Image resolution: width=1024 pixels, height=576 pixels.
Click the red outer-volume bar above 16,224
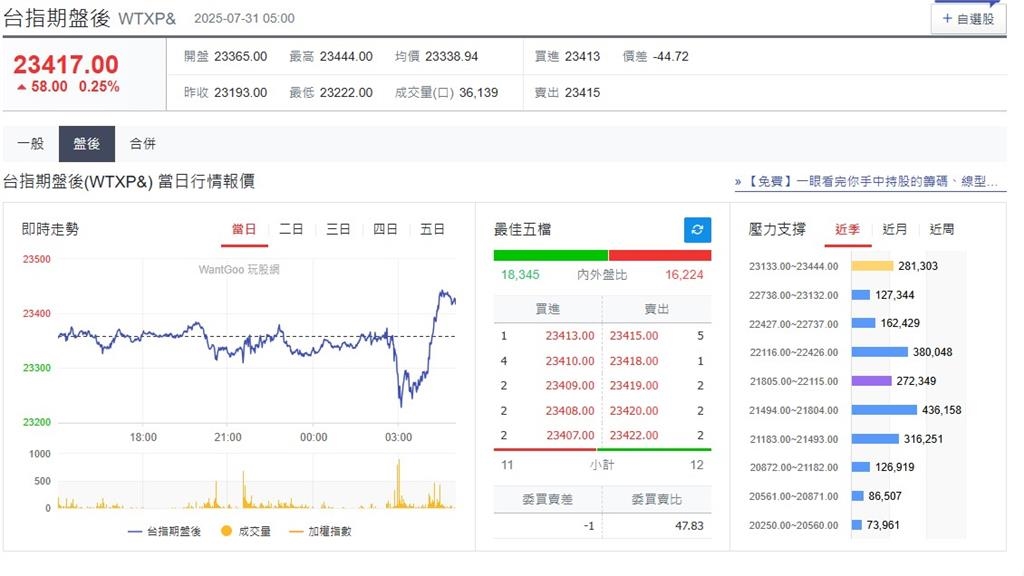(660, 255)
